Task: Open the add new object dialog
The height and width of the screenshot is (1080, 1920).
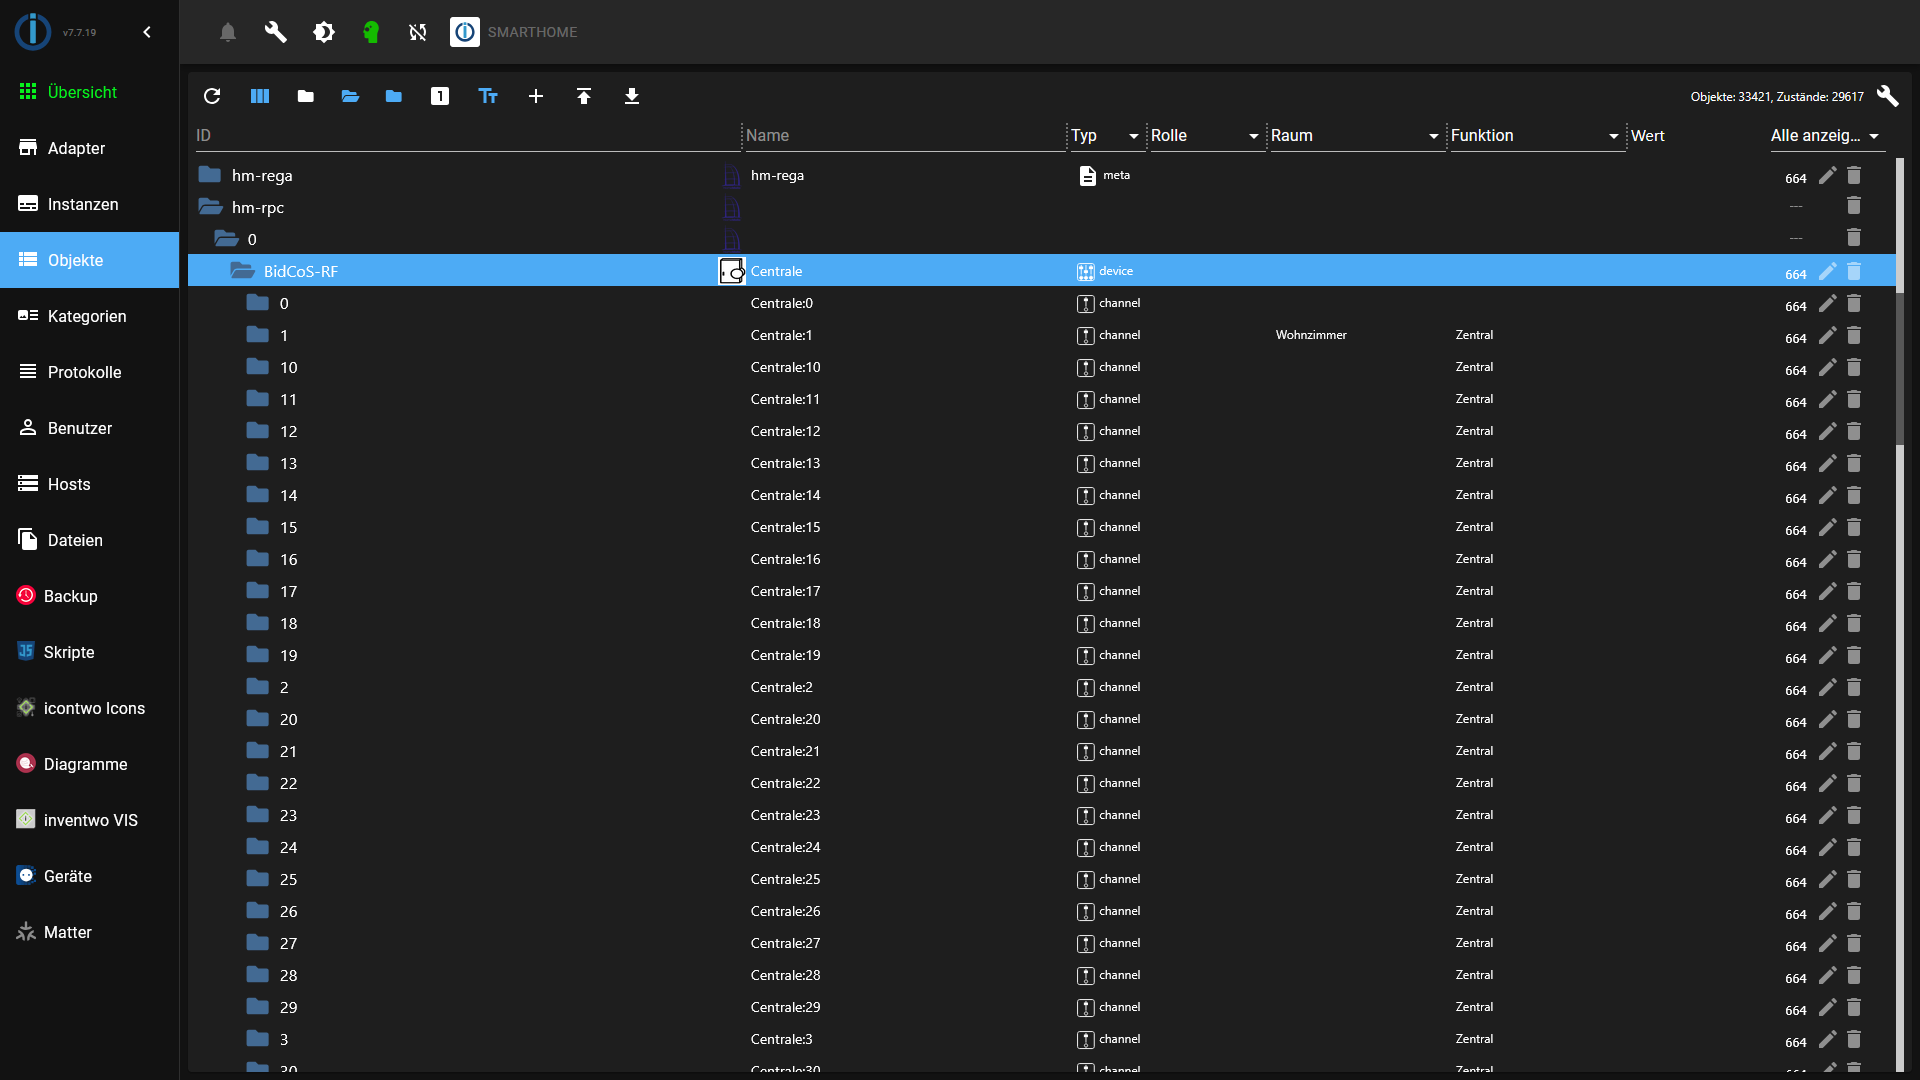Action: click(536, 96)
